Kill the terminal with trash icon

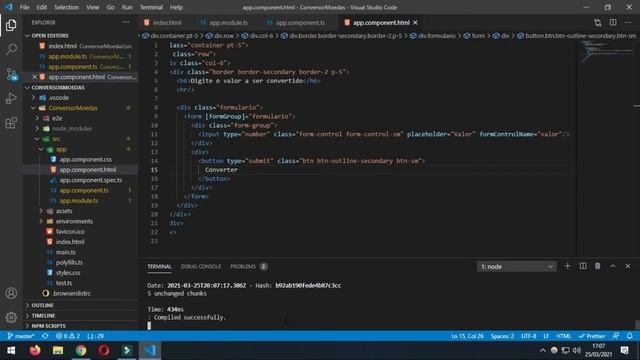pos(598,266)
